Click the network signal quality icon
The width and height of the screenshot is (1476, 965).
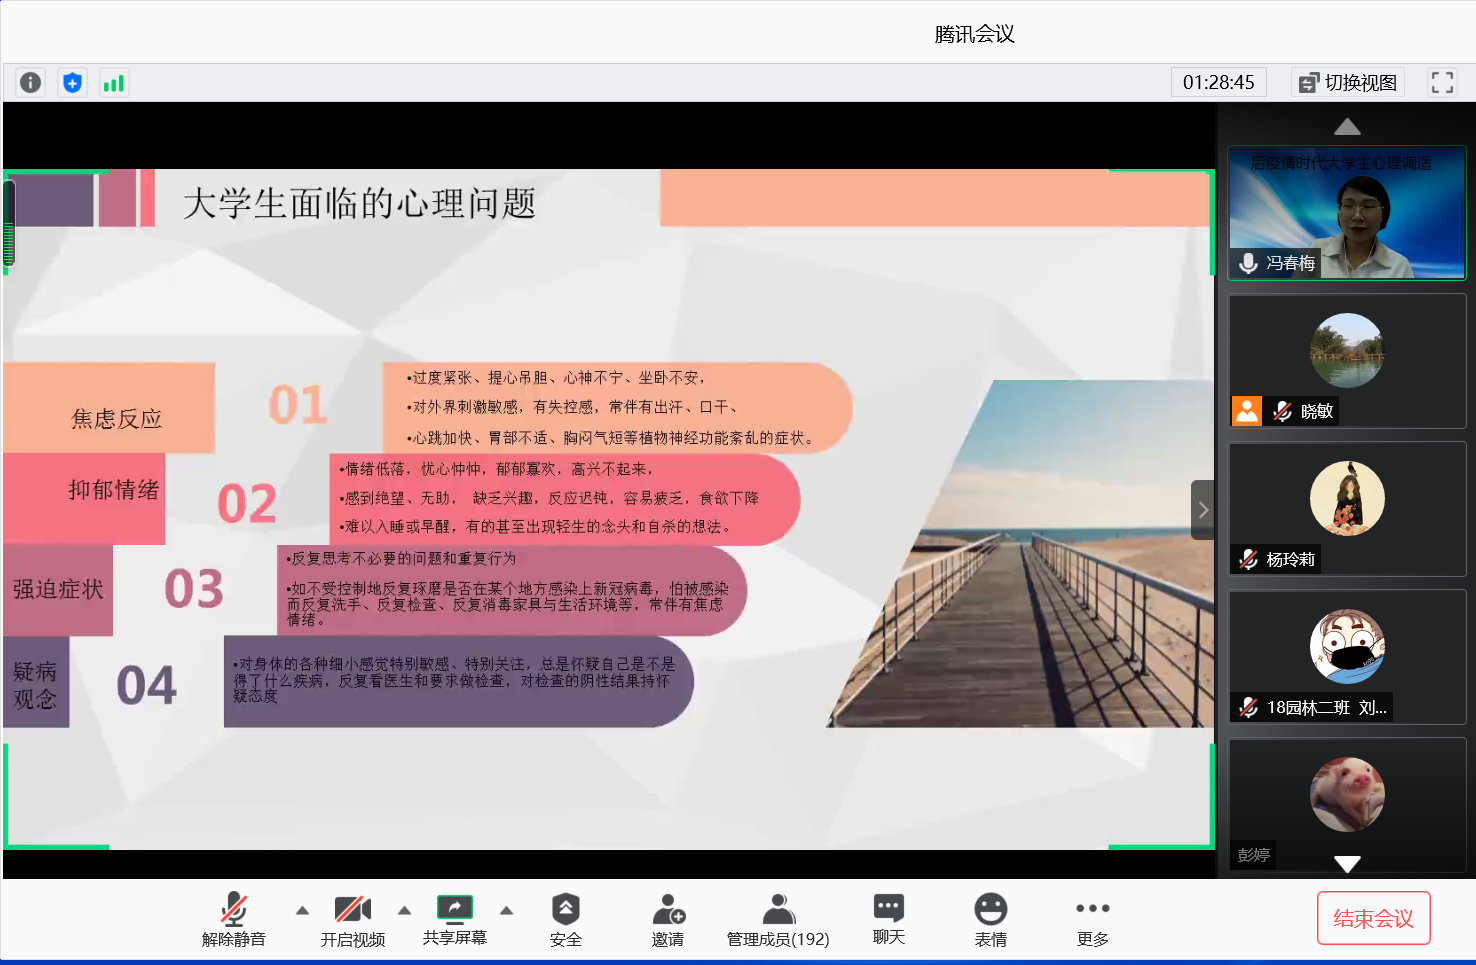(113, 82)
